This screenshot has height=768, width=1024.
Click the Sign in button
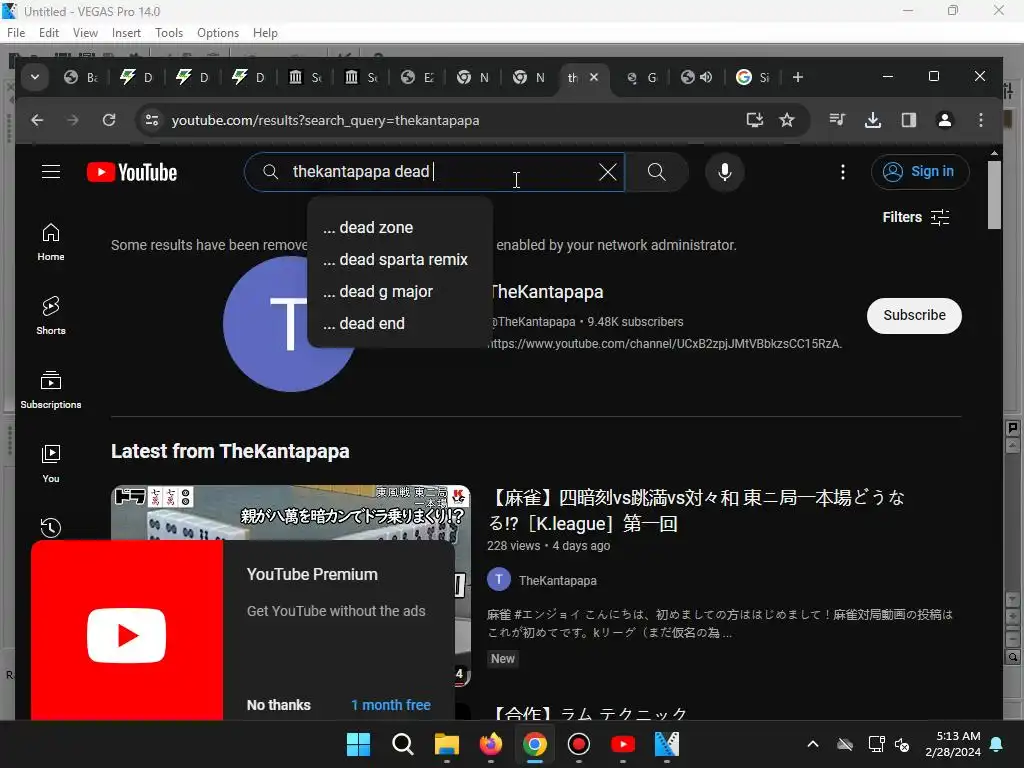point(920,172)
